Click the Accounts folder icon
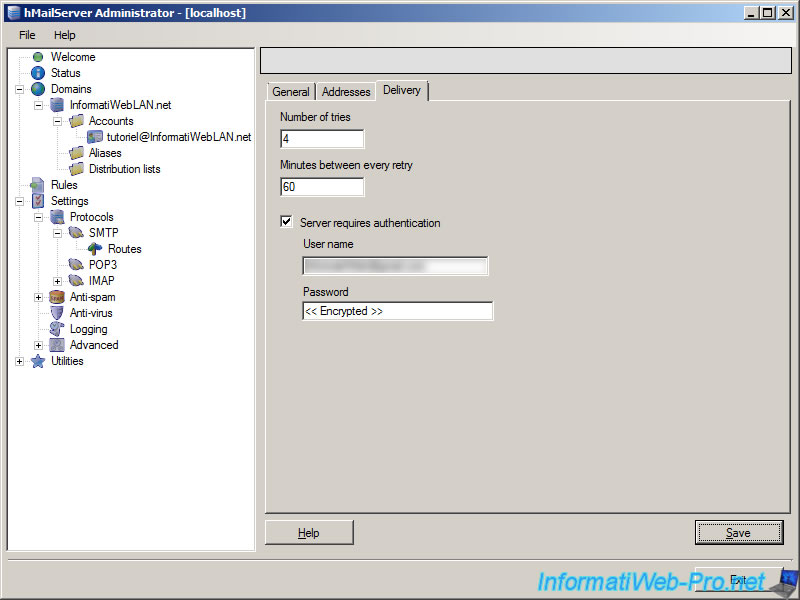 78,121
